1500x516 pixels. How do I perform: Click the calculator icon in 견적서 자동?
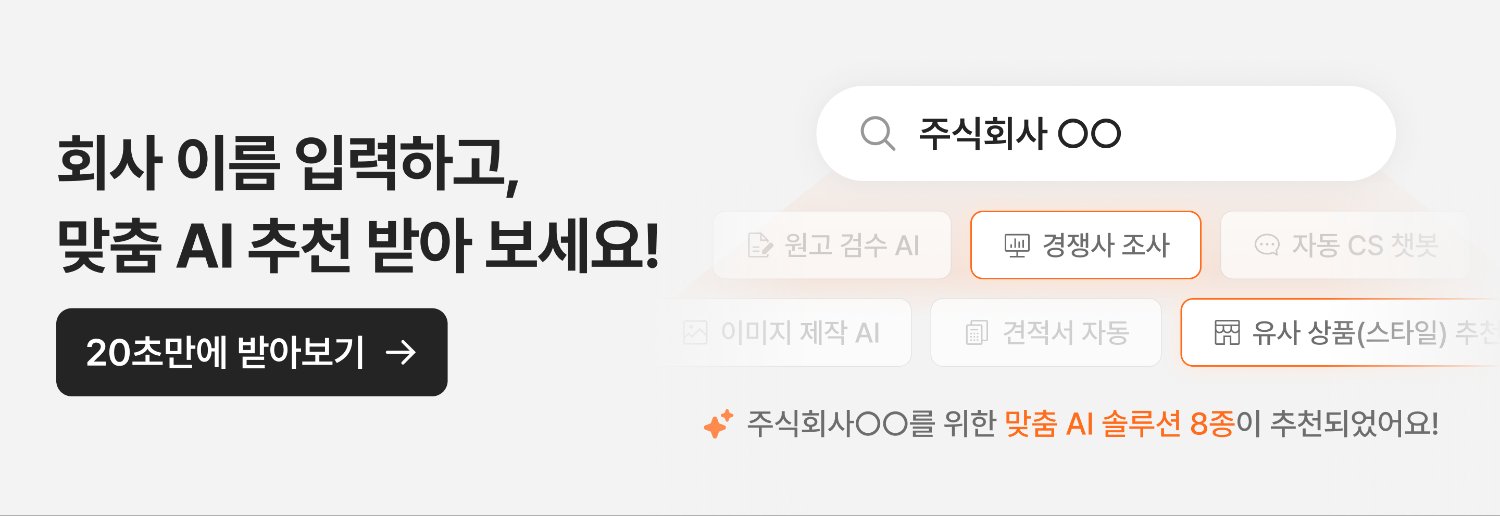pyautogui.click(x=976, y=332)
